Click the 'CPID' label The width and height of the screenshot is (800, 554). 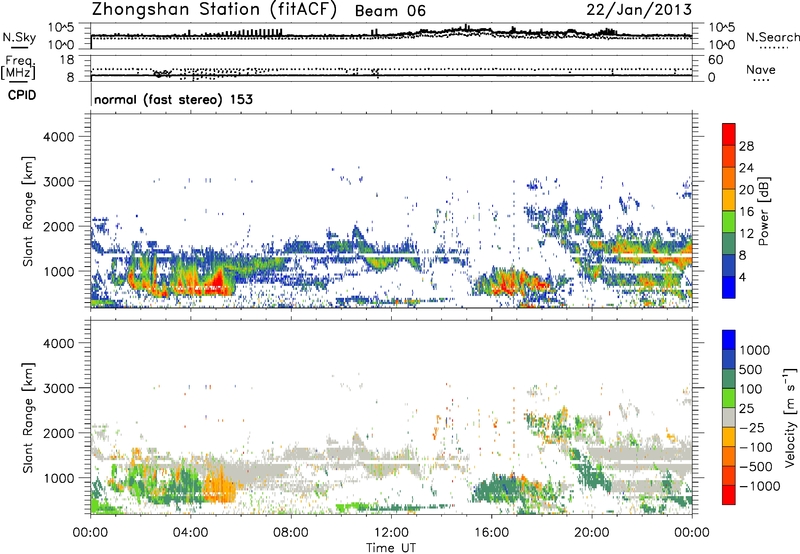pos(22,95)
